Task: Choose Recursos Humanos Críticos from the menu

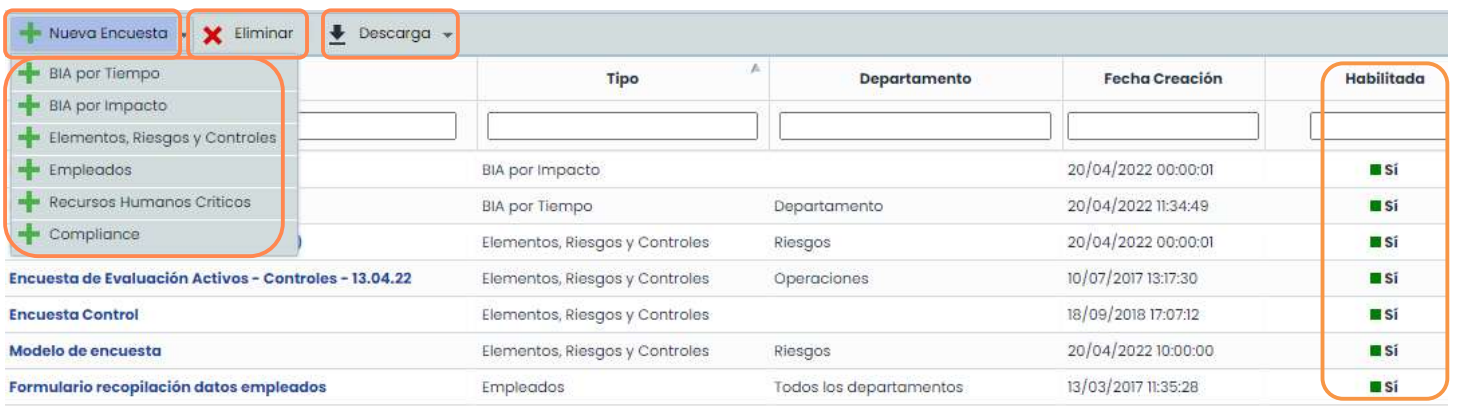Action: pyautogui.click(x=150, y=202)
